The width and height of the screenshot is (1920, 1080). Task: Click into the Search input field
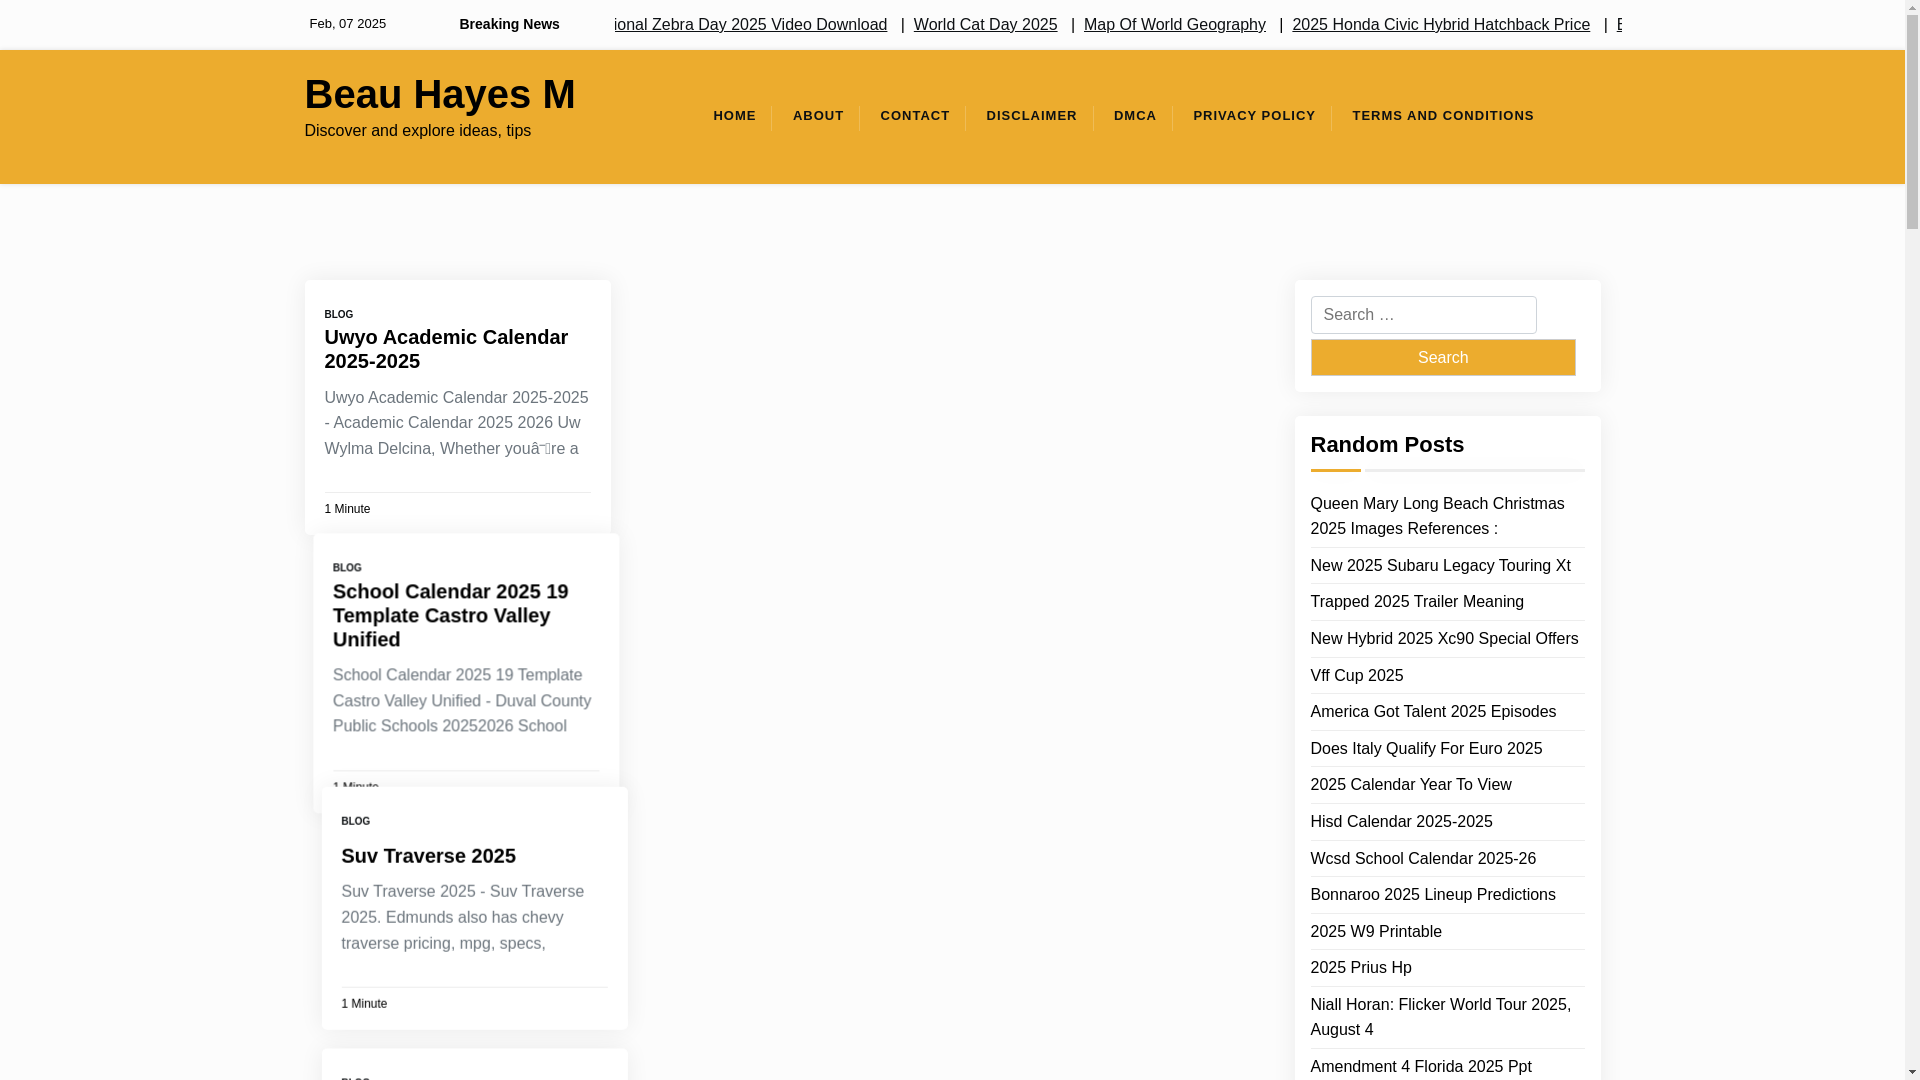(x=1423, y=315)
